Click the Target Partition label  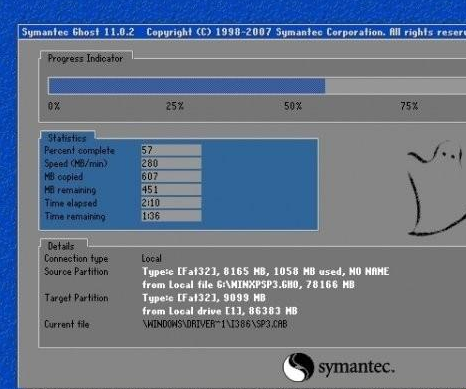click(x=76, y=298)
